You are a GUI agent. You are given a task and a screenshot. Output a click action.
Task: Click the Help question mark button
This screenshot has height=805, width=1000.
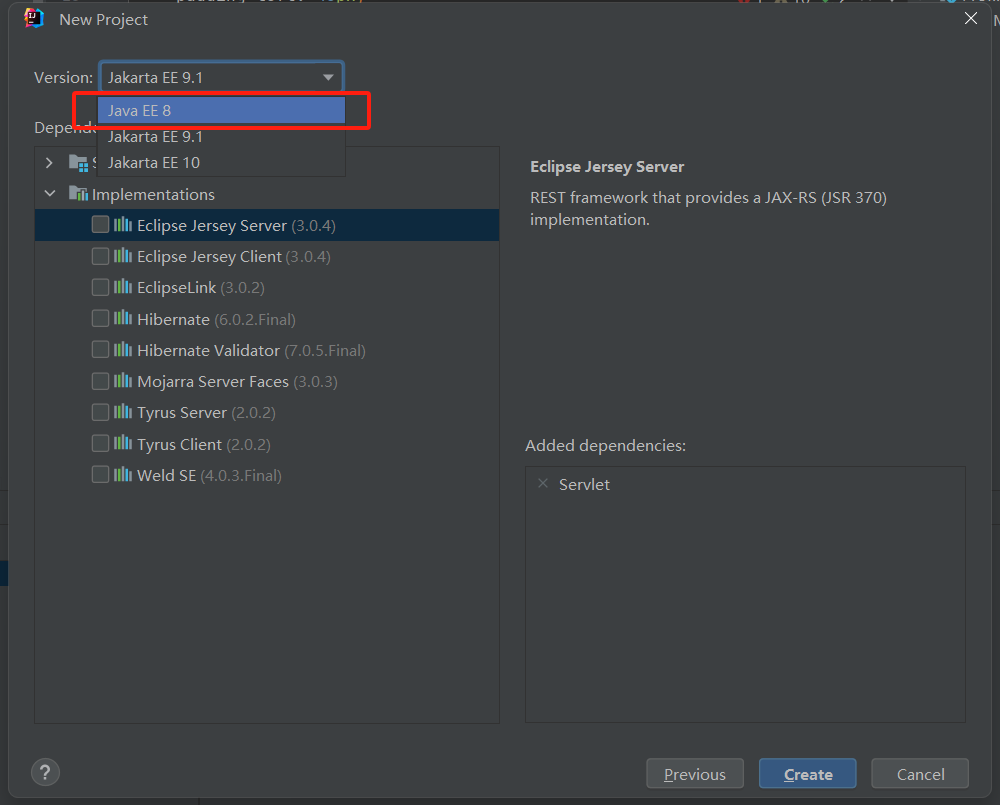pos(45,772)
